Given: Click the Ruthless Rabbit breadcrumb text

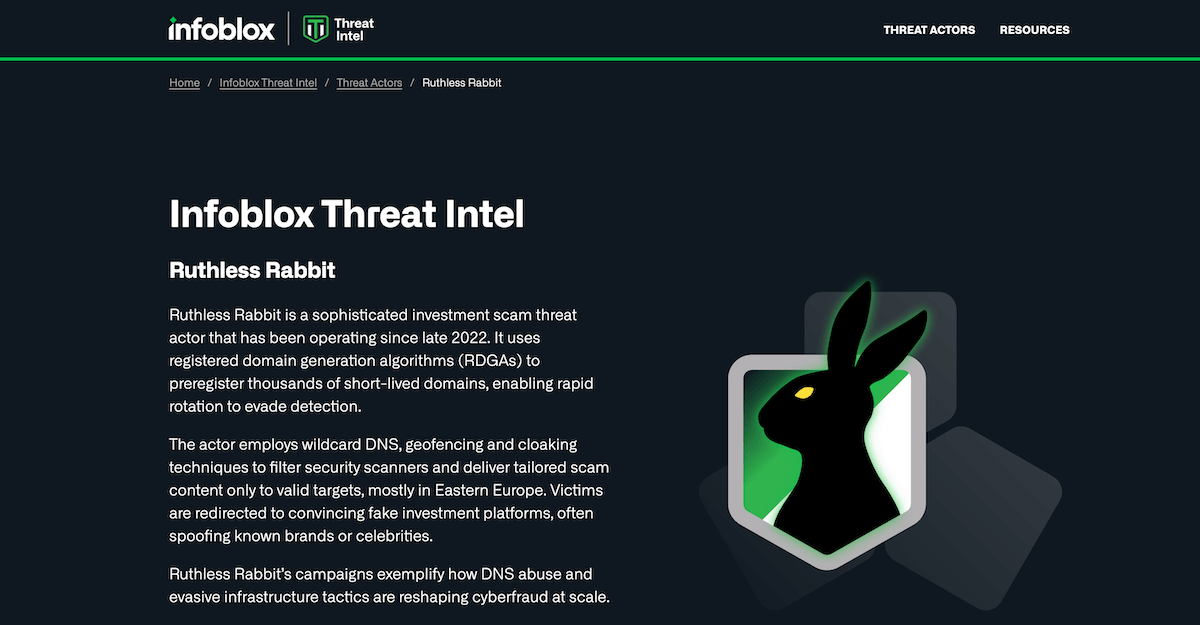Looking at the screenshot, I should (462, 83).
